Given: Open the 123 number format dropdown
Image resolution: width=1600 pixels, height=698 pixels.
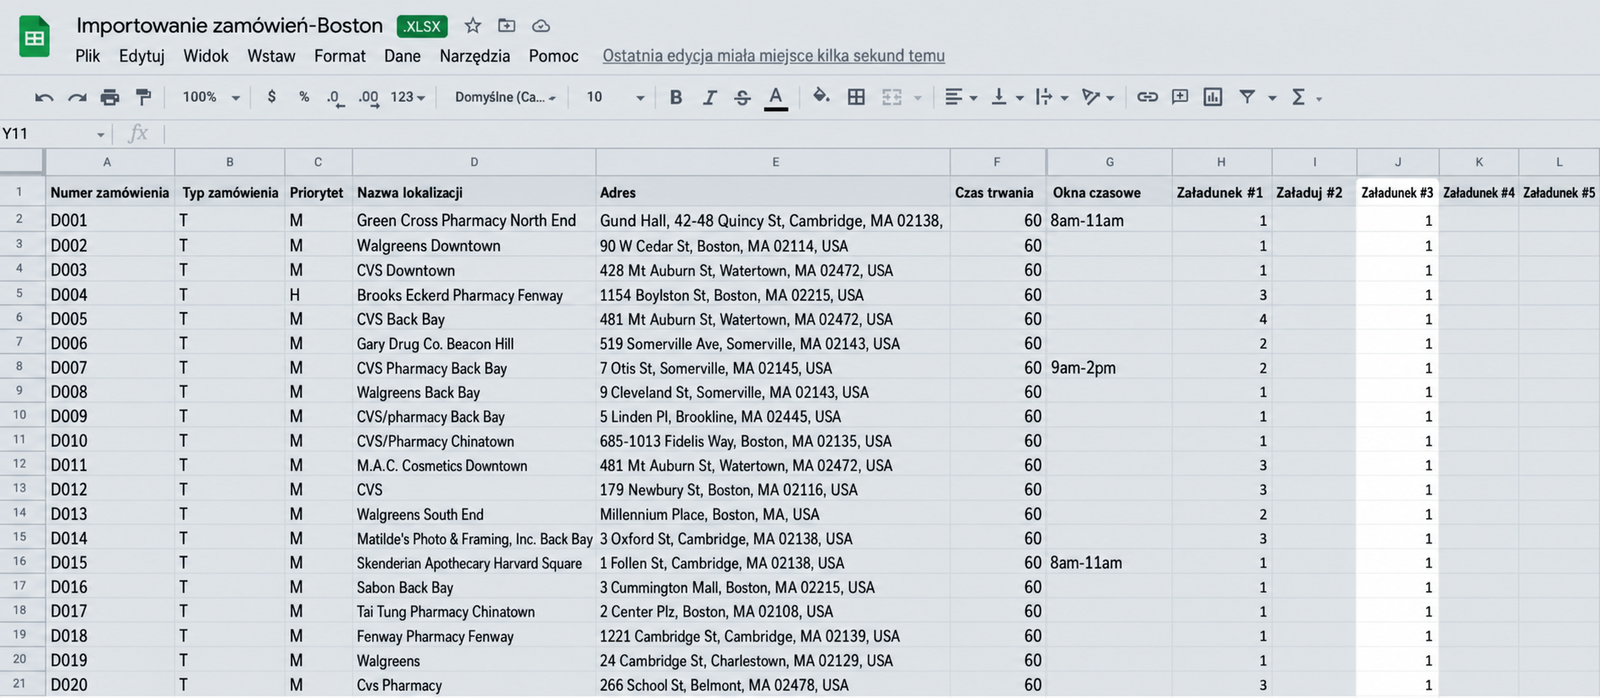Looking at the screenshot, I should click(x=408, y=97).
